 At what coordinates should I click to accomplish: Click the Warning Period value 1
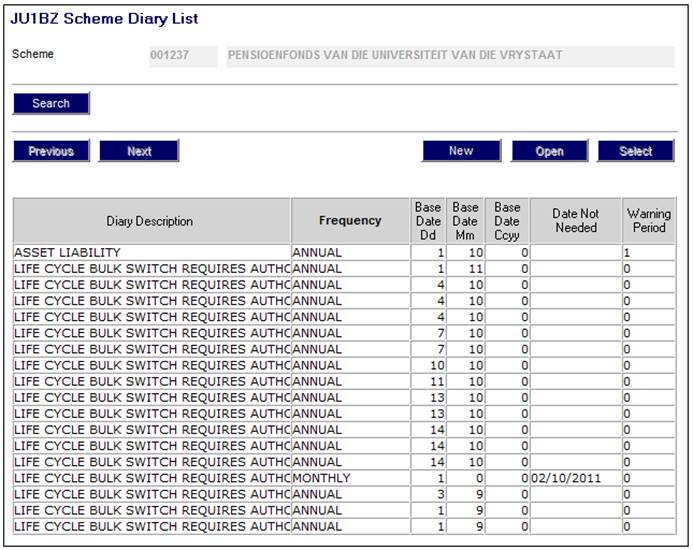[649, 252]
